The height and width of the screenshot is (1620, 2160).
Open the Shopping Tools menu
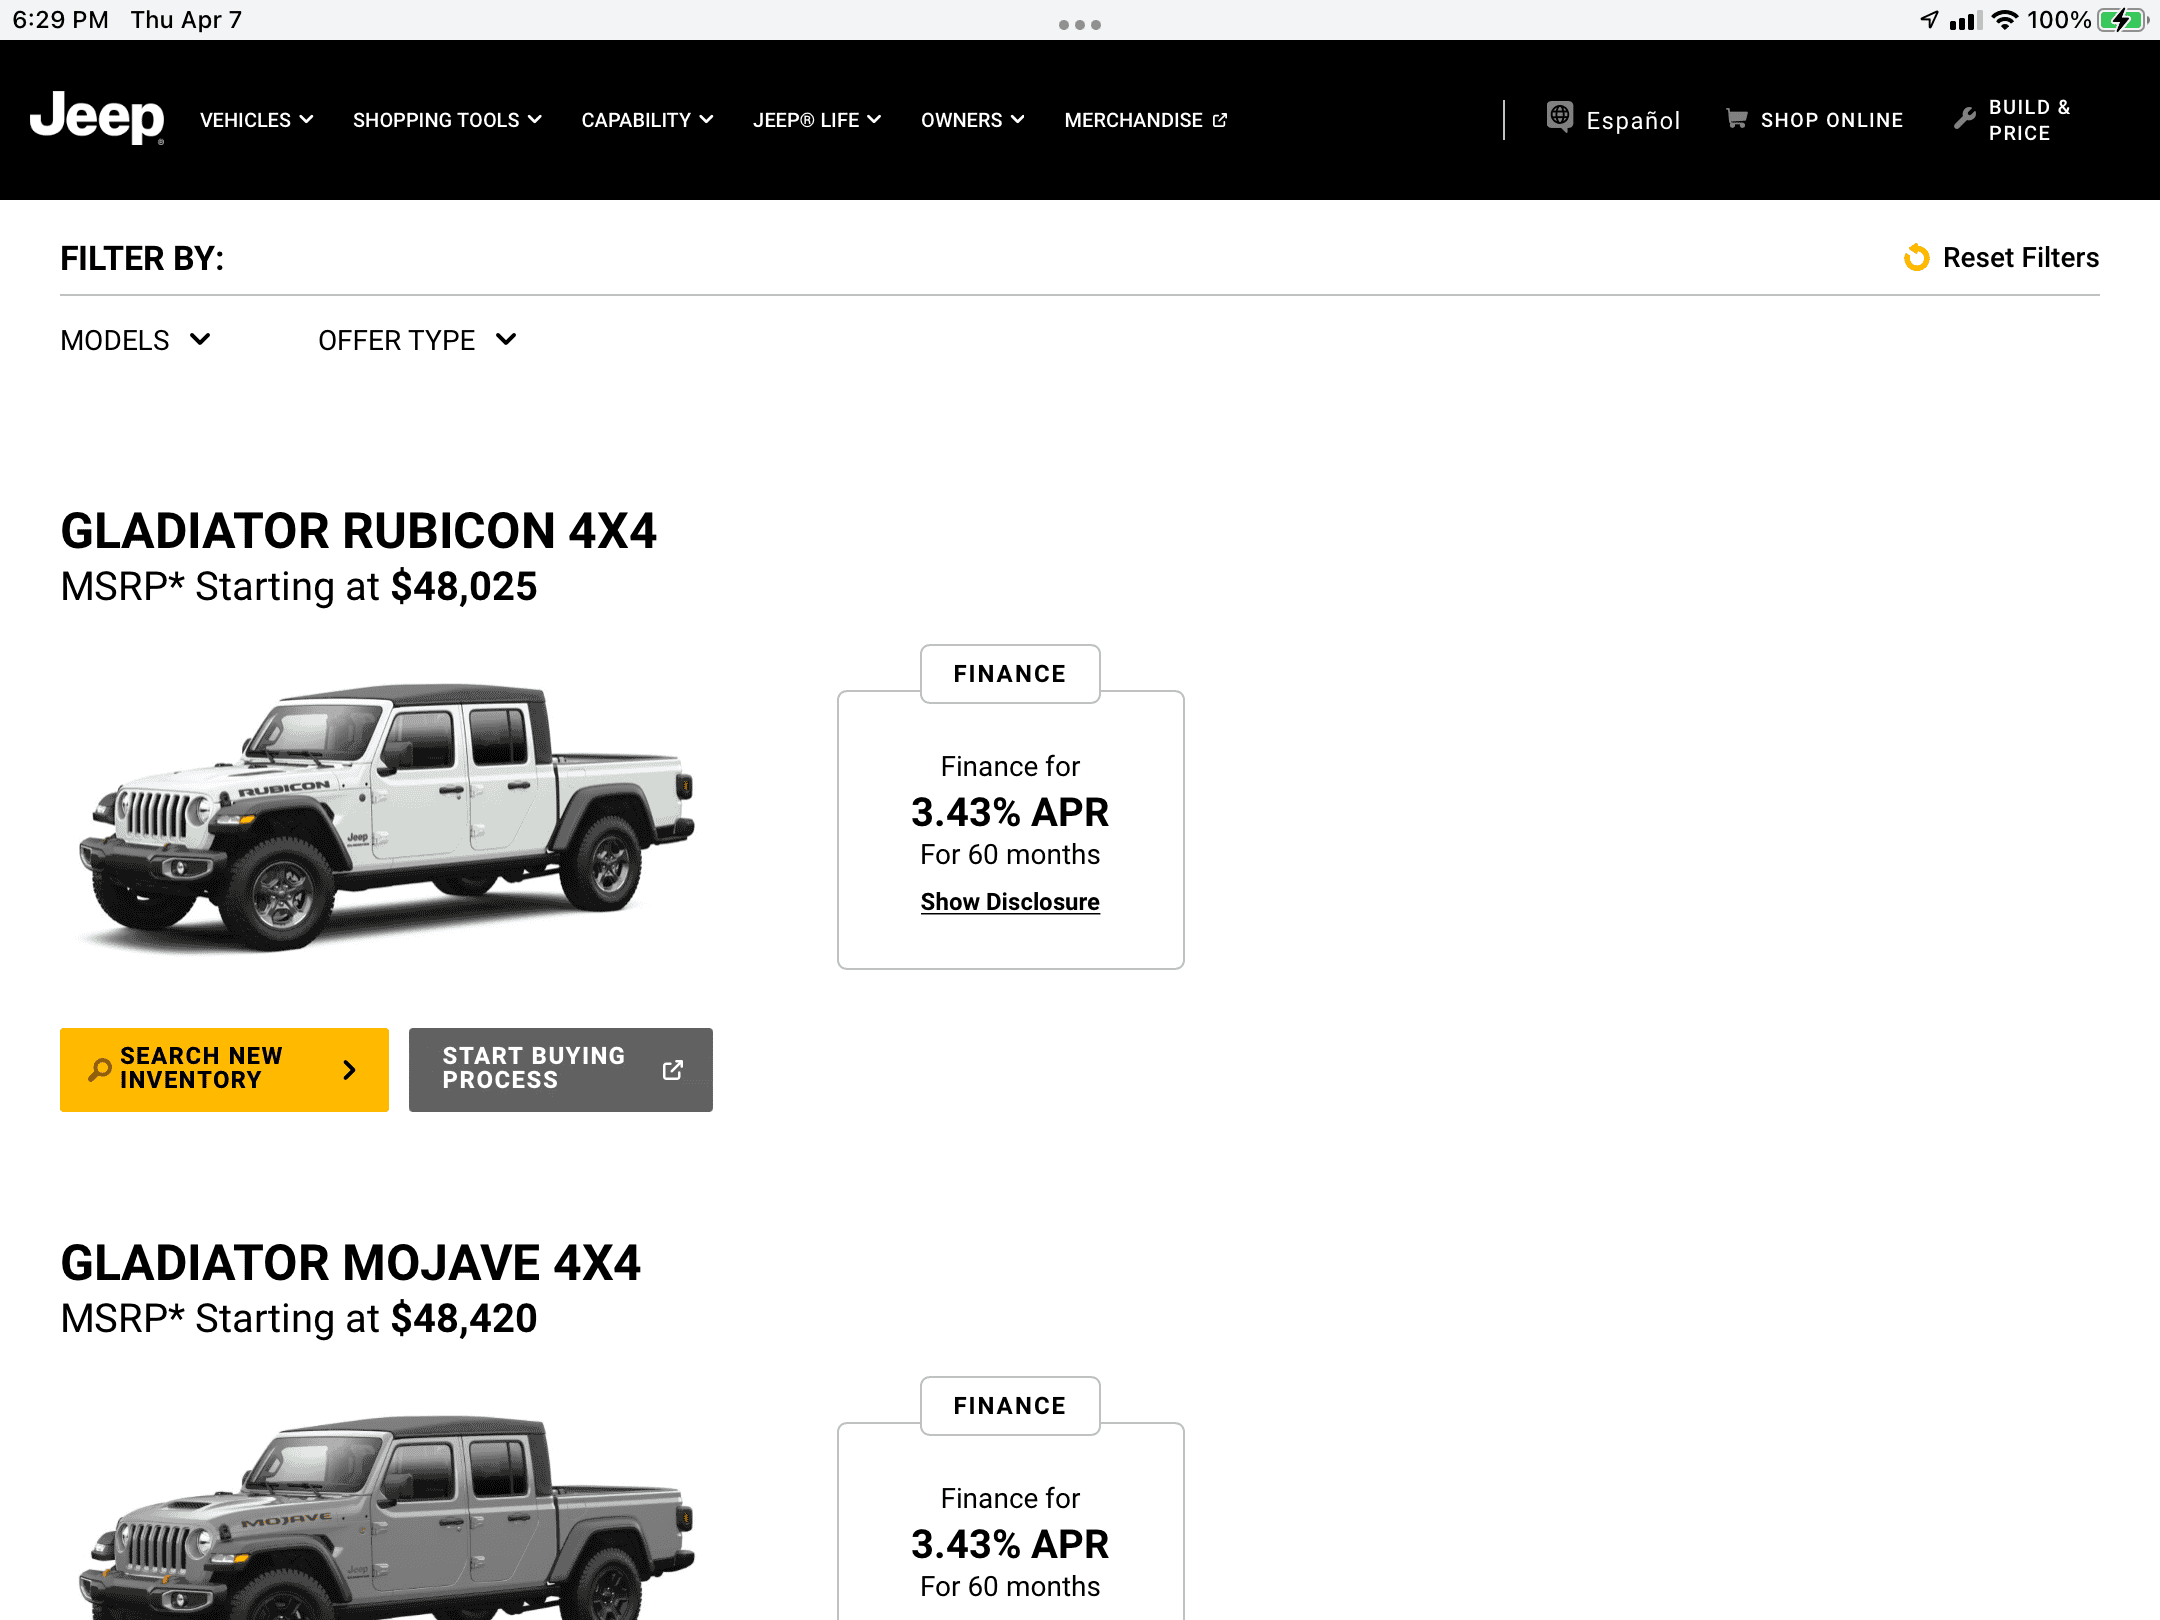pyautogui.click(x=447, y=120)
